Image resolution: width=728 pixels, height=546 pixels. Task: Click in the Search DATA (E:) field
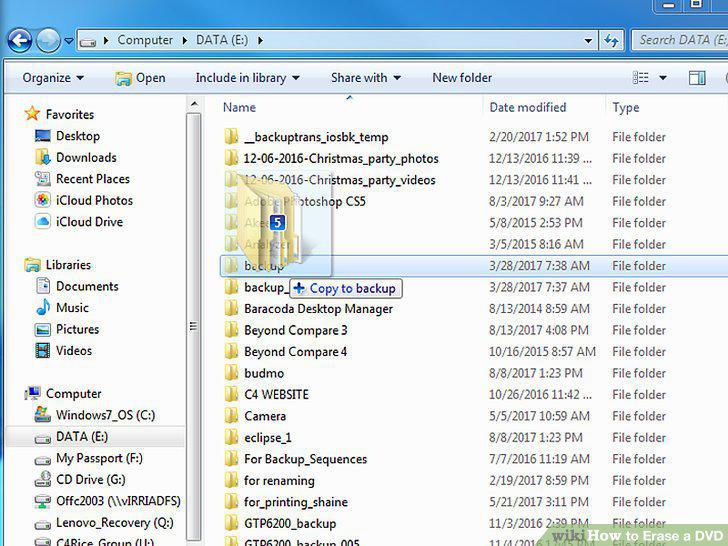(681, 40)
